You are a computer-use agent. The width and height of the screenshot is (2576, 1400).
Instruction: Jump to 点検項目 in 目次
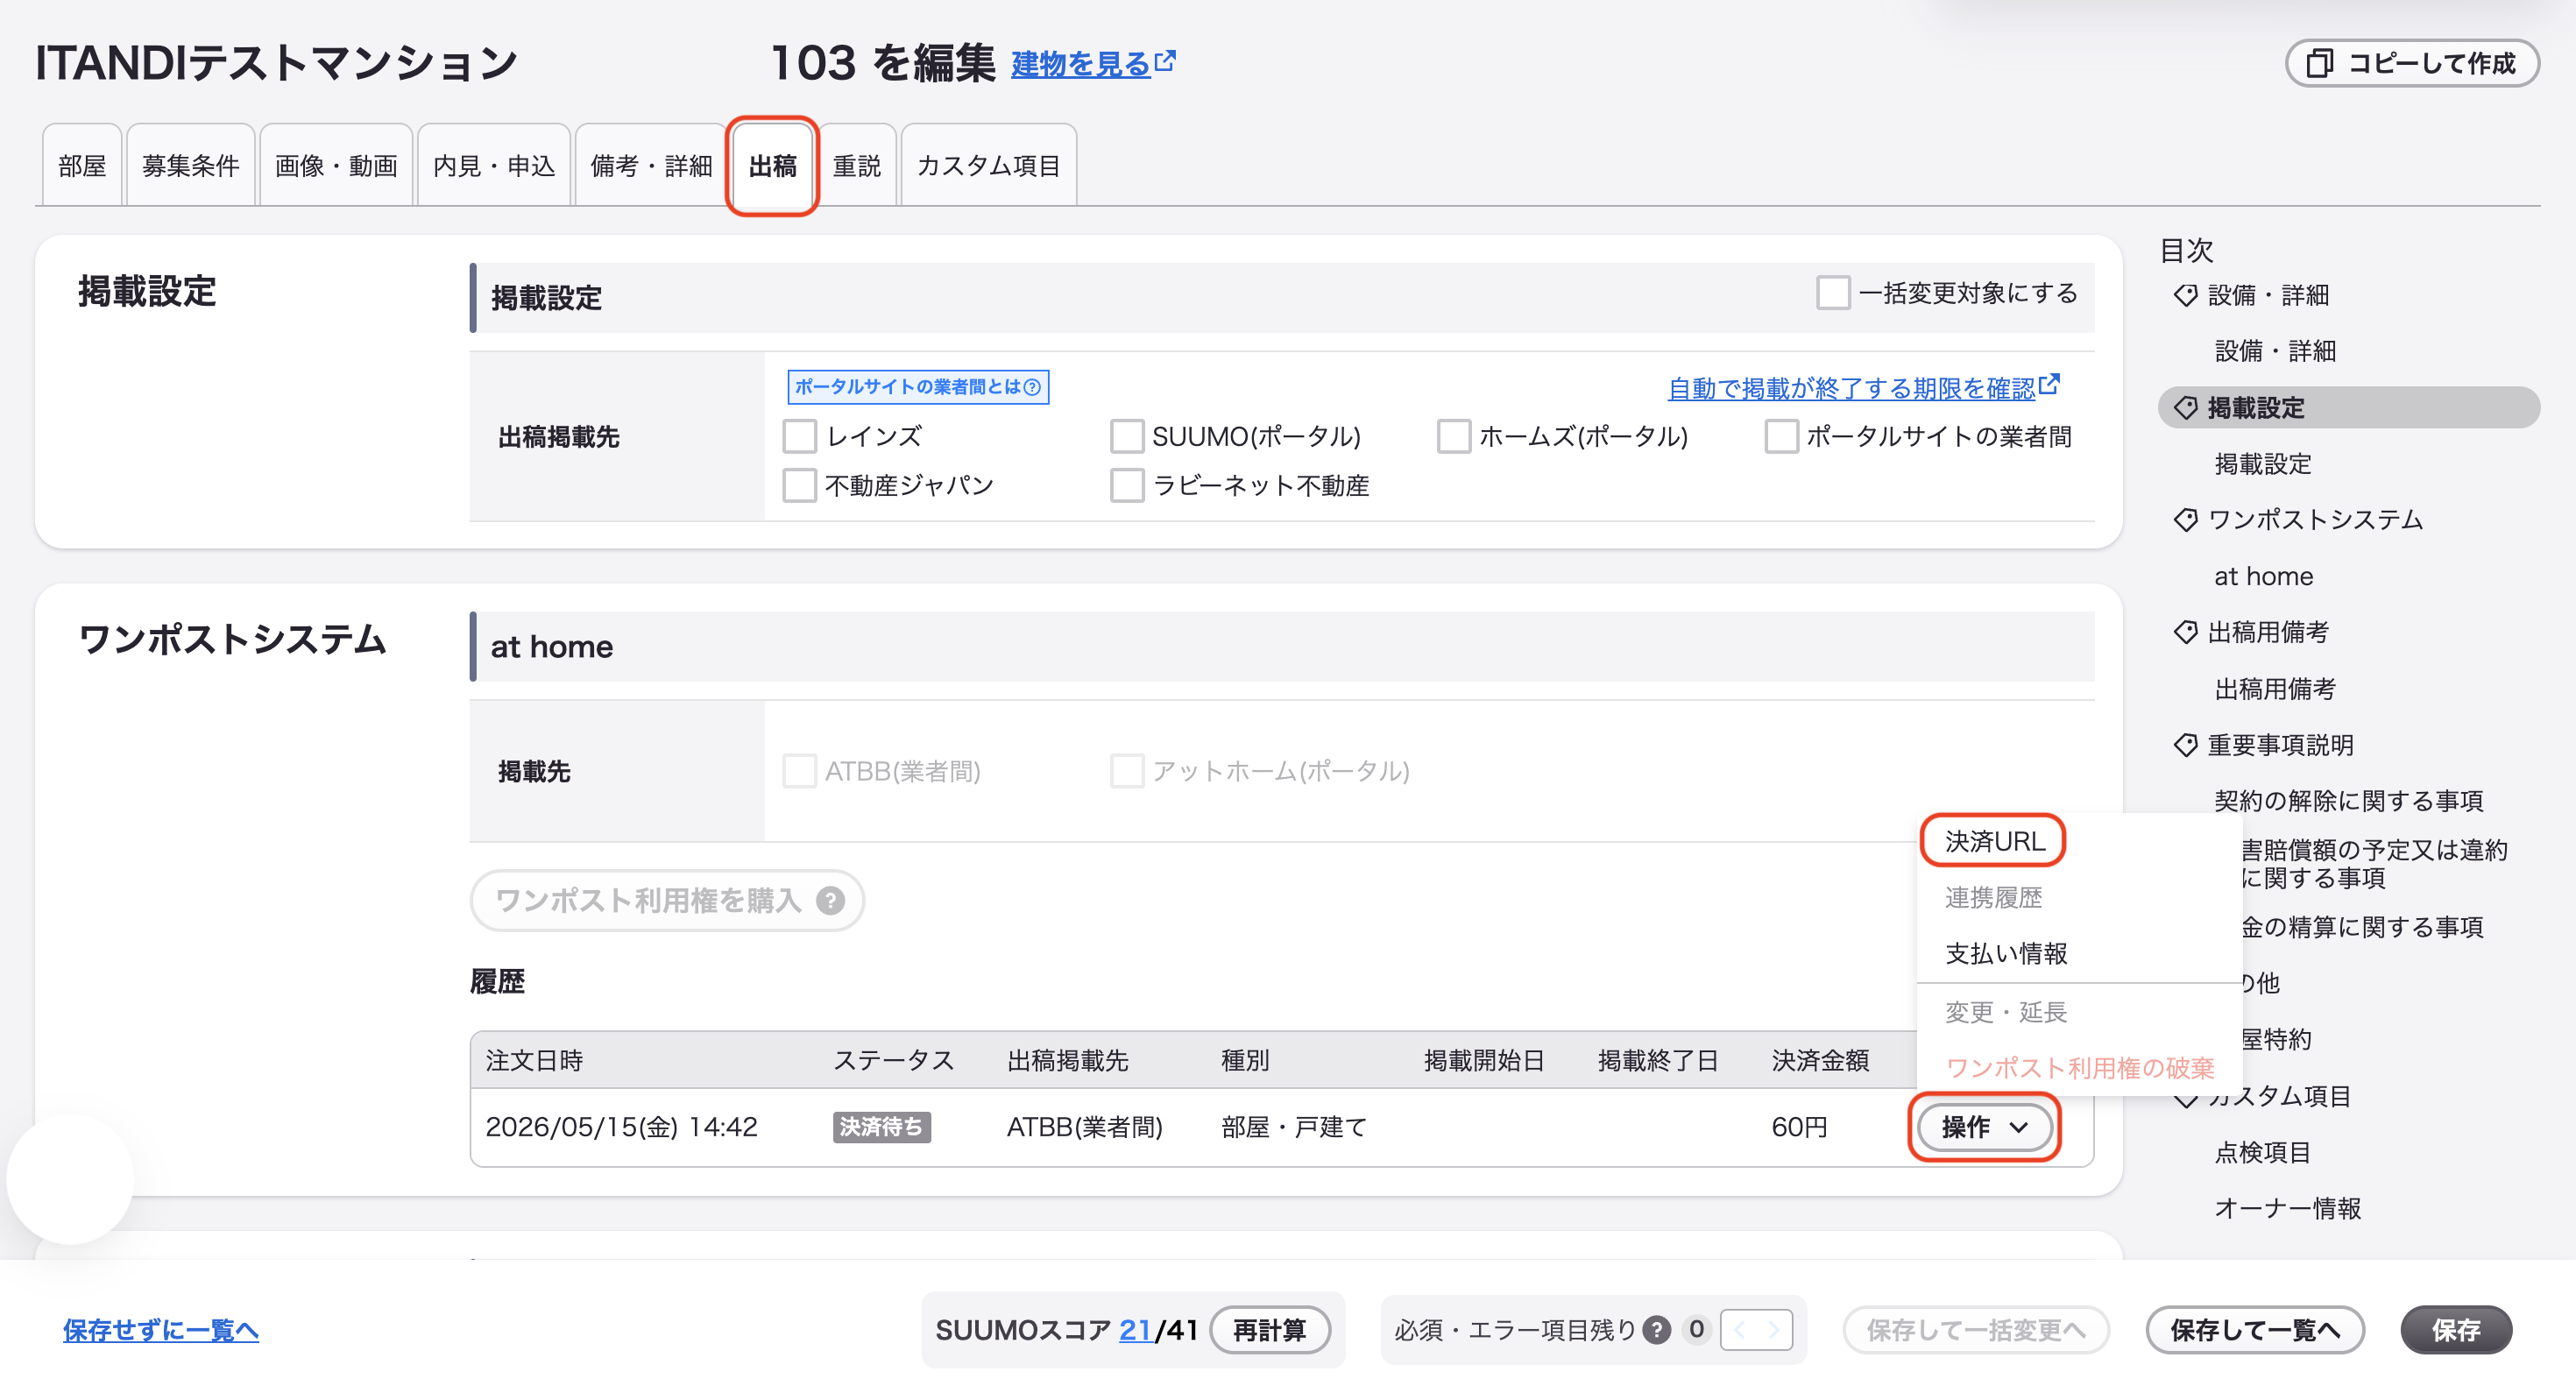2262,1152
